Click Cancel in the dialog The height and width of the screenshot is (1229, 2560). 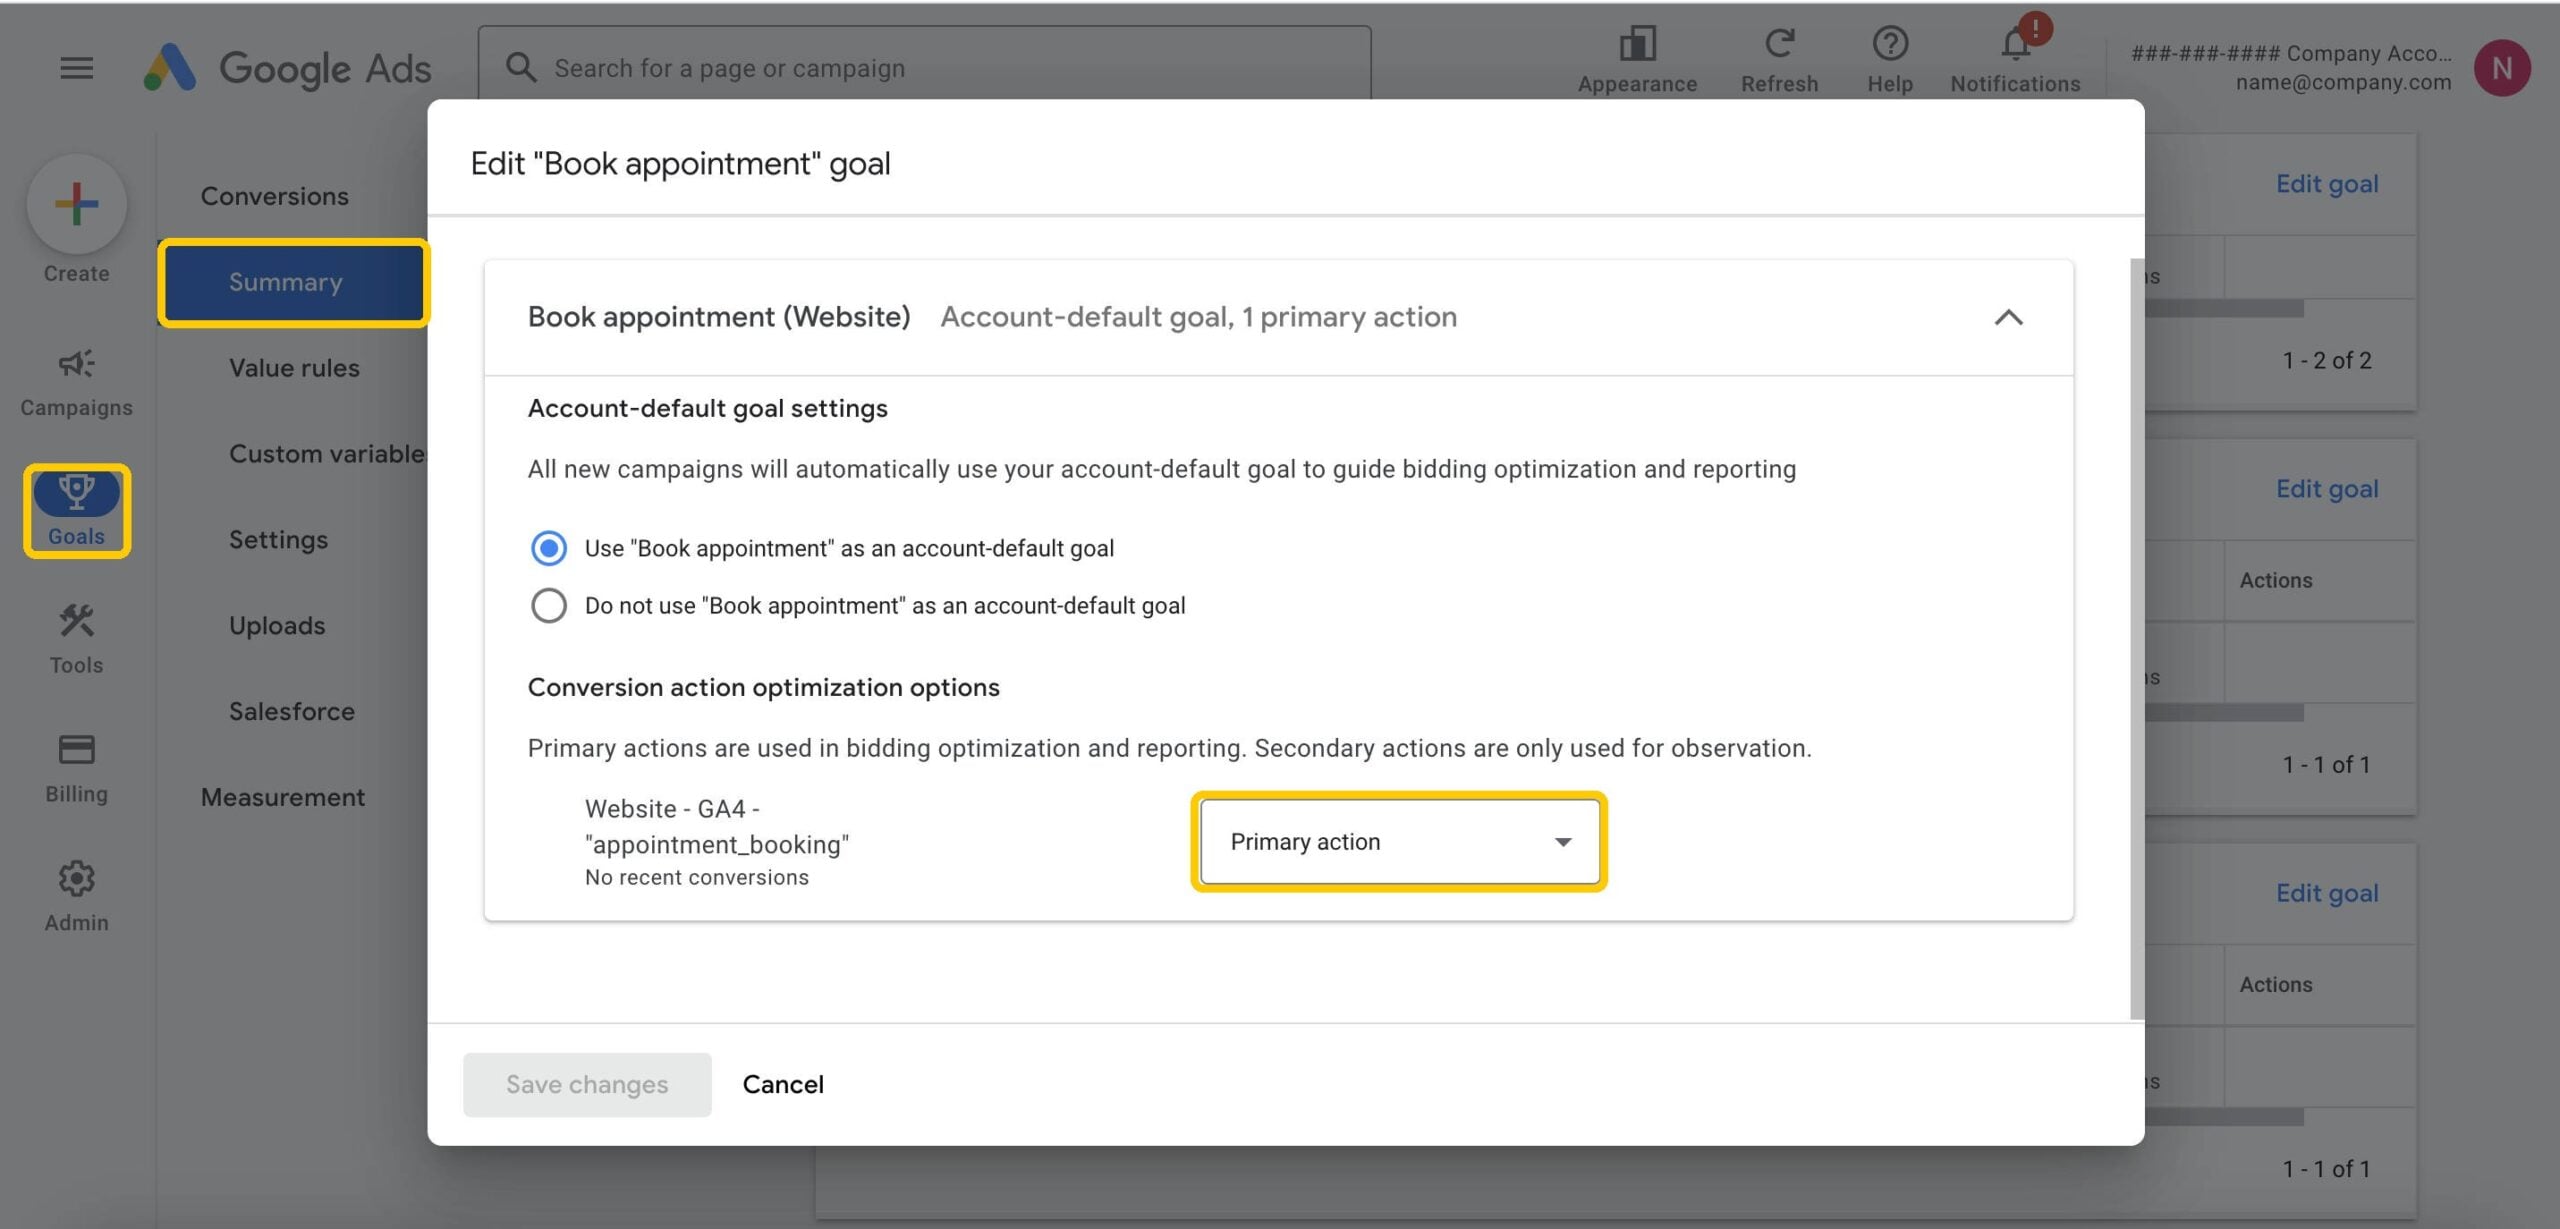click(x=783, y=1084)
